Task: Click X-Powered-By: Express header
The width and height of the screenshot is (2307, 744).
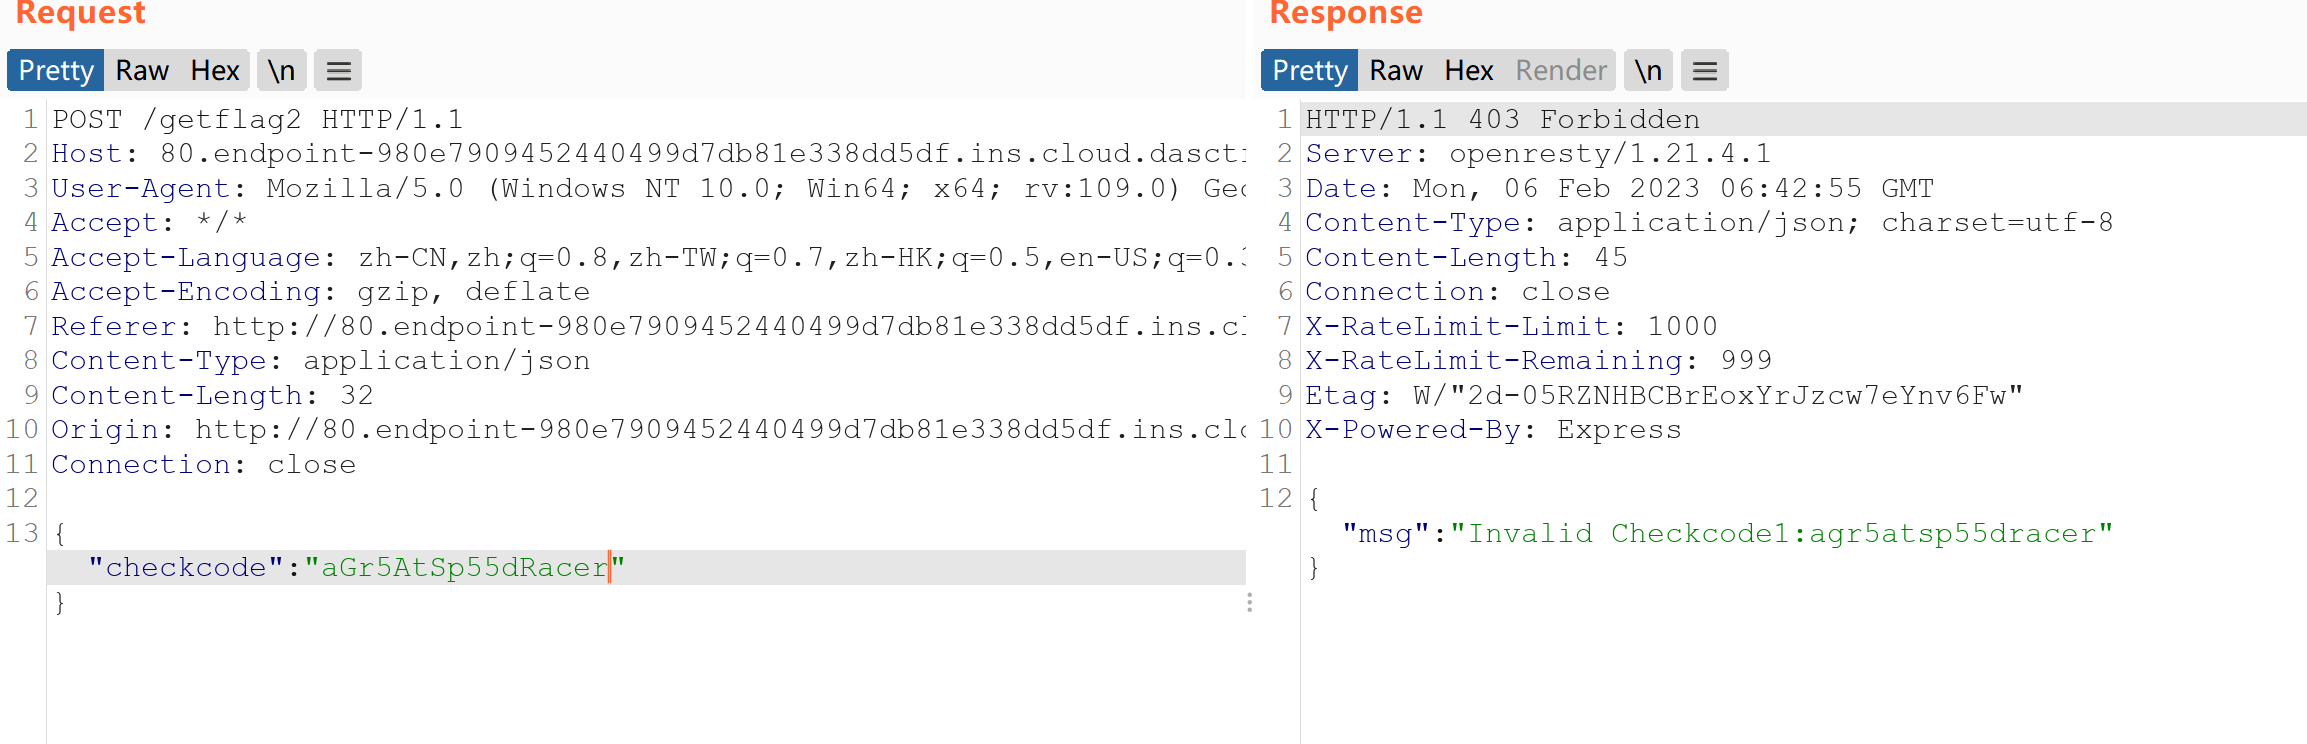Action: pyautogui.click(x=1493, y=430)
